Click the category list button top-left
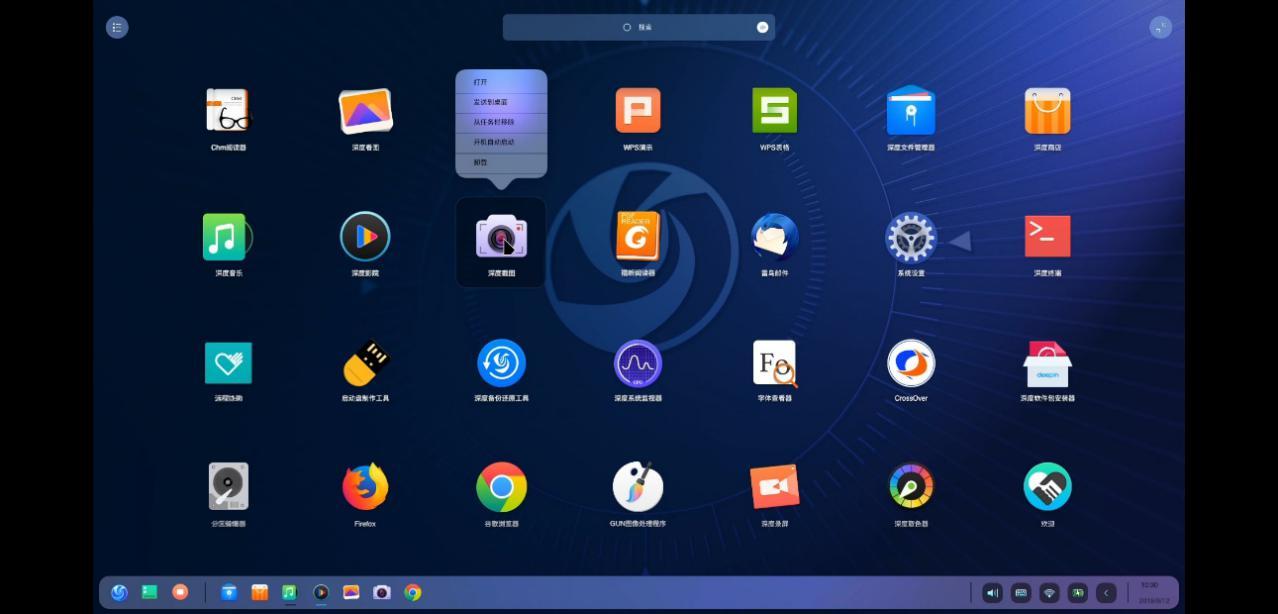Screen dimensions: 1278x614 point(117,27)
